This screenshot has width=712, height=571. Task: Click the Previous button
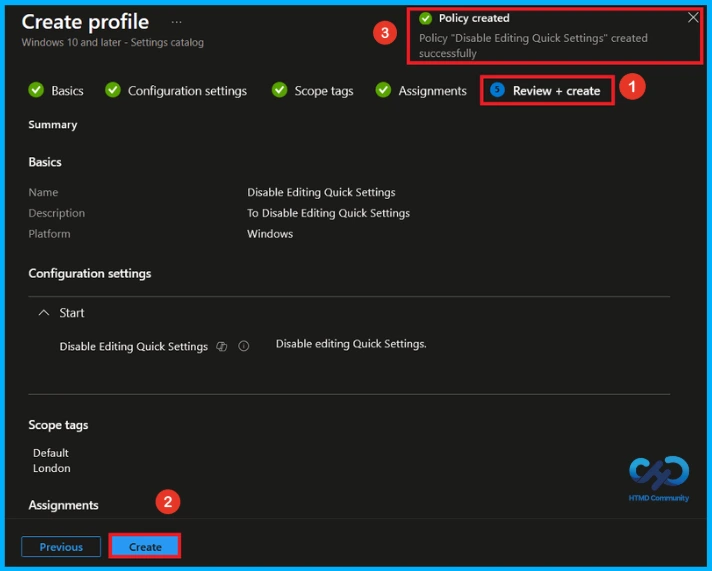pos(61,546)
